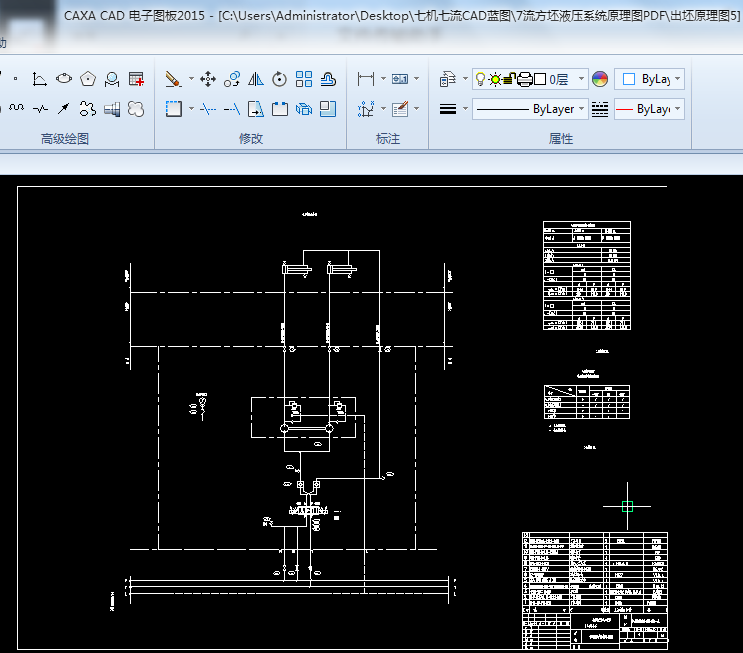Insert a table with the table icon
This screenshot has width=743, height=653.
136,78
